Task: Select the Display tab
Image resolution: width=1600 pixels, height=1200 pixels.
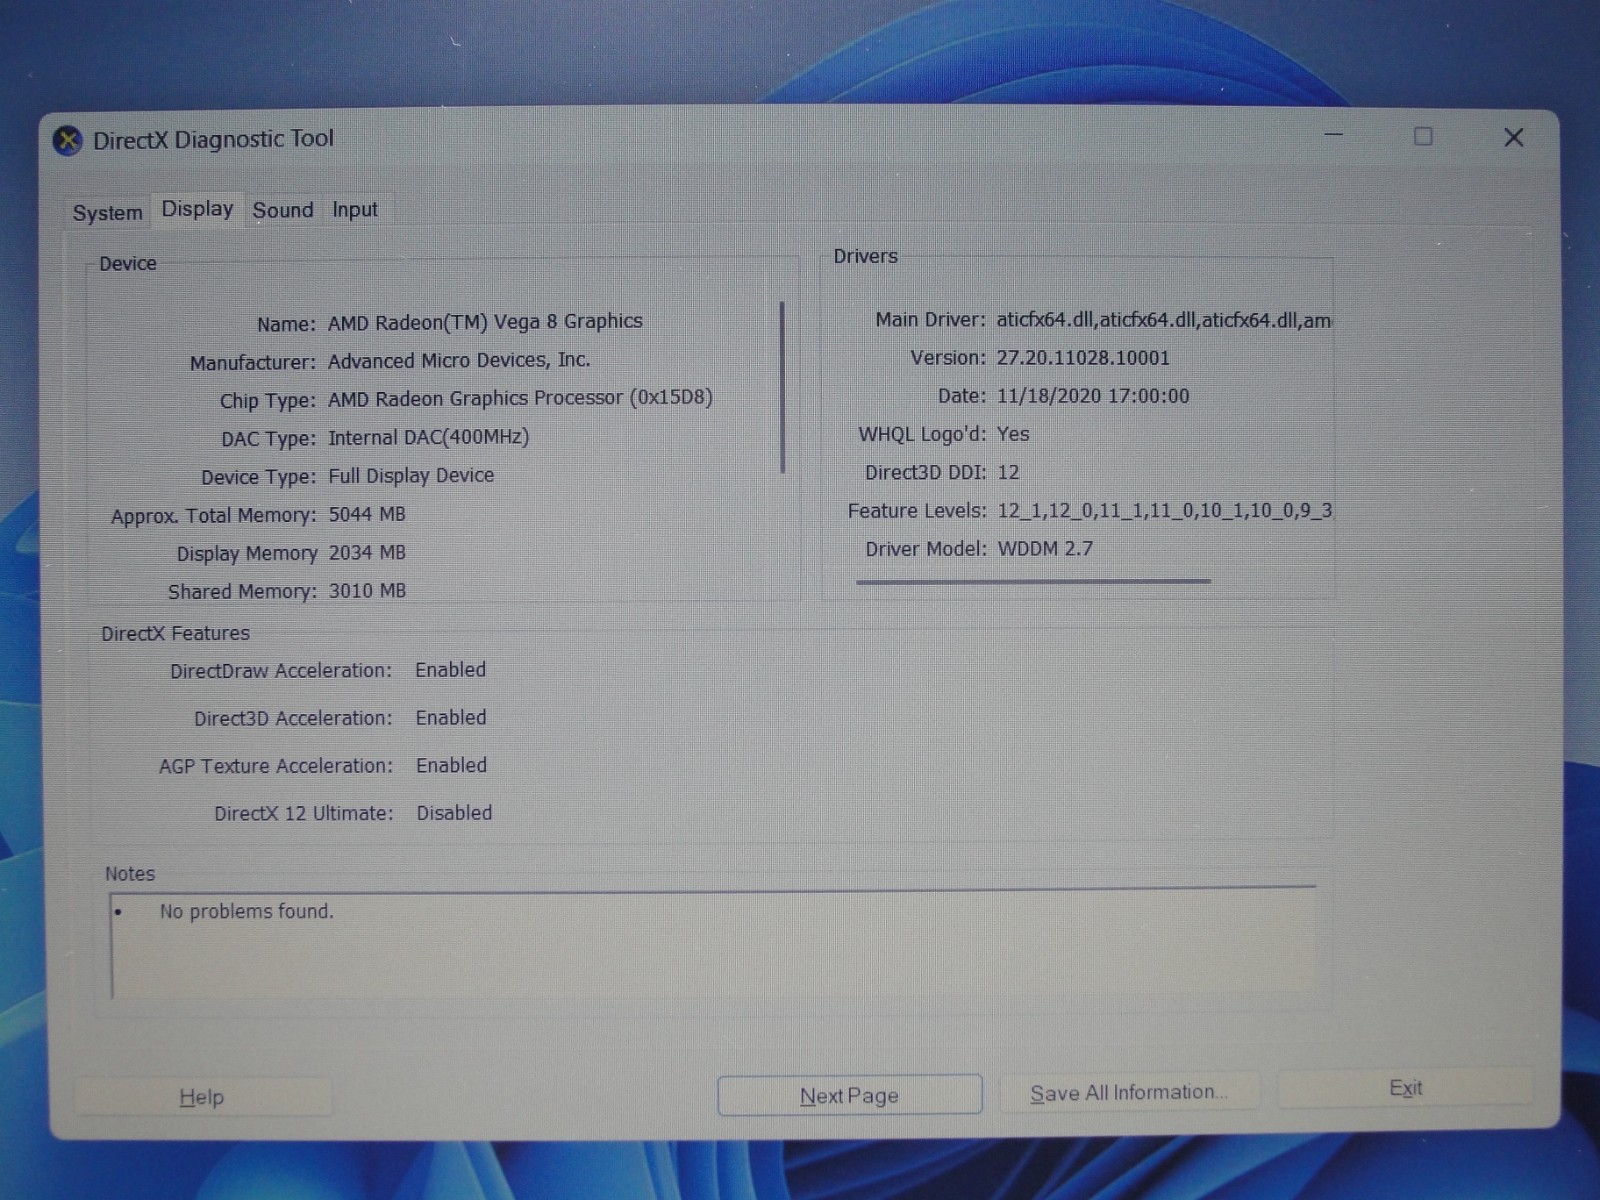Action: pos(197,209)
